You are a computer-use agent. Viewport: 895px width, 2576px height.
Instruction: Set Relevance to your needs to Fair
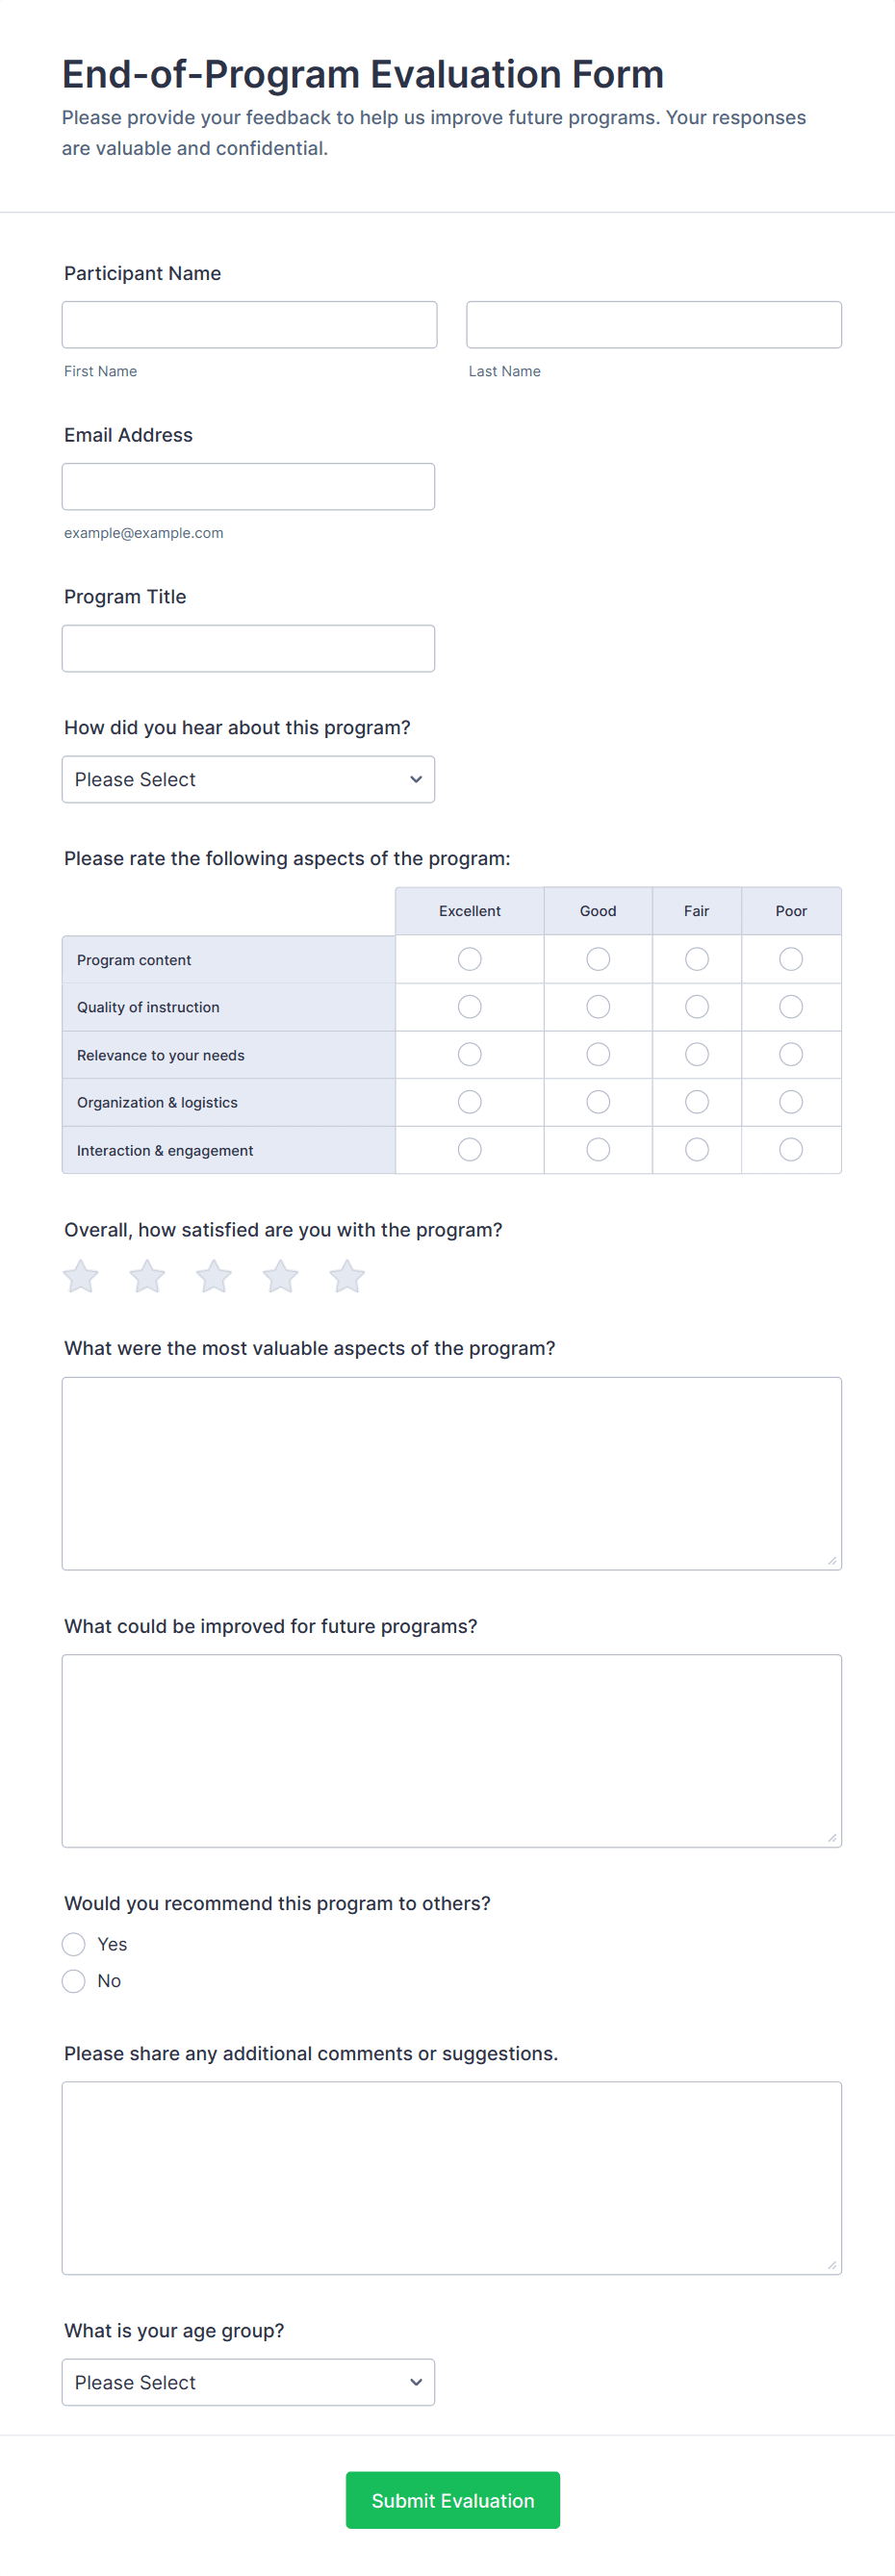click(697, 1054)
